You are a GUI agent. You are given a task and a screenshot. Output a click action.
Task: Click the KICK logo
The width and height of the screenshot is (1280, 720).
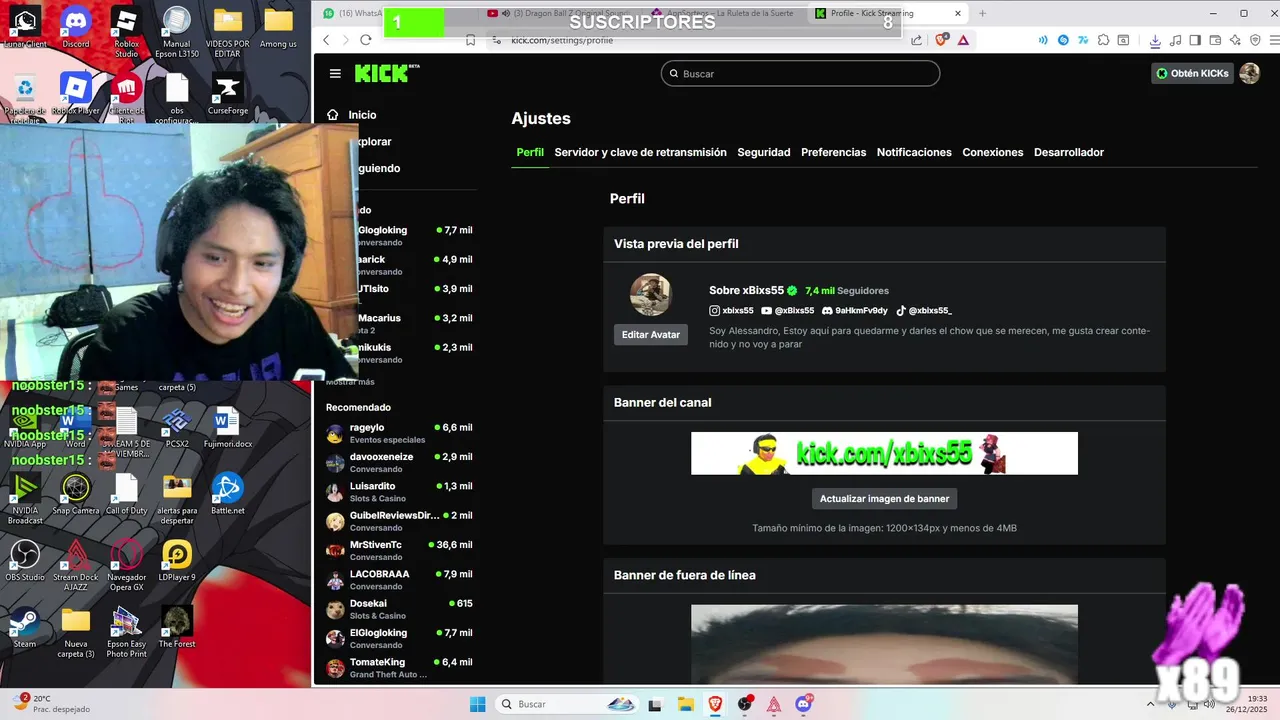tap(386, 74)
